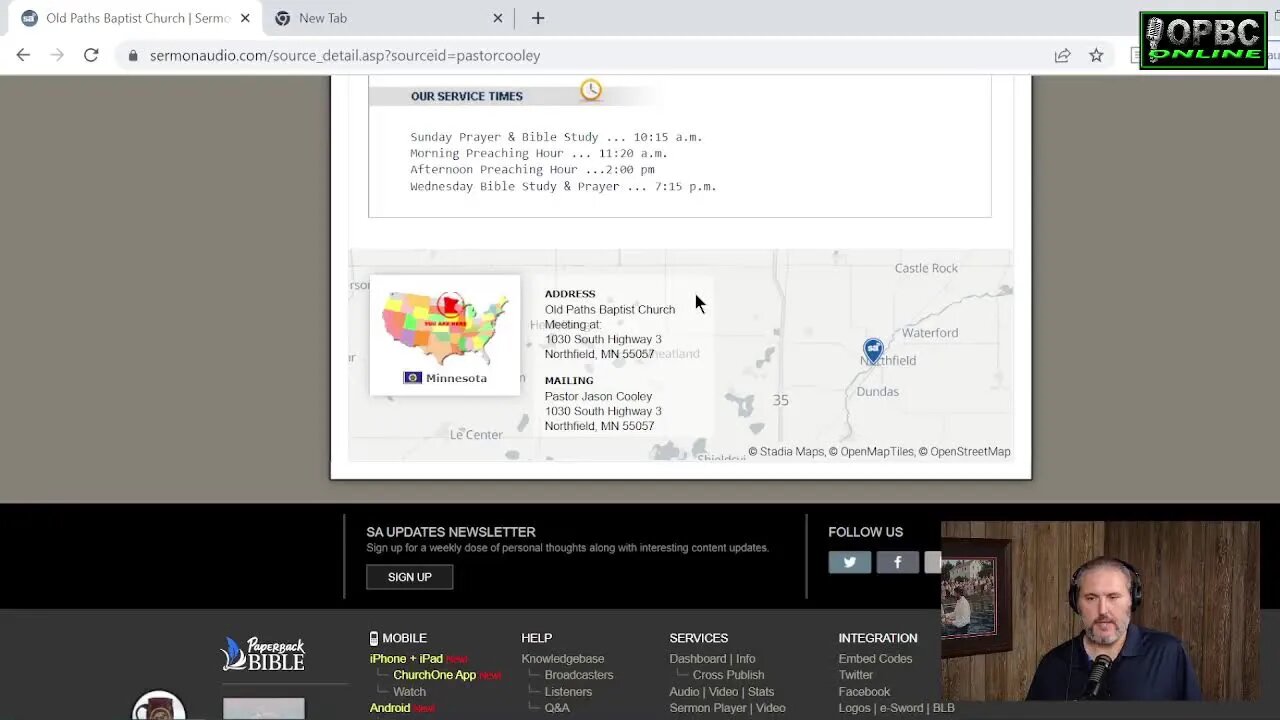
Task: Open the Android link
Action: pos(390,708)
